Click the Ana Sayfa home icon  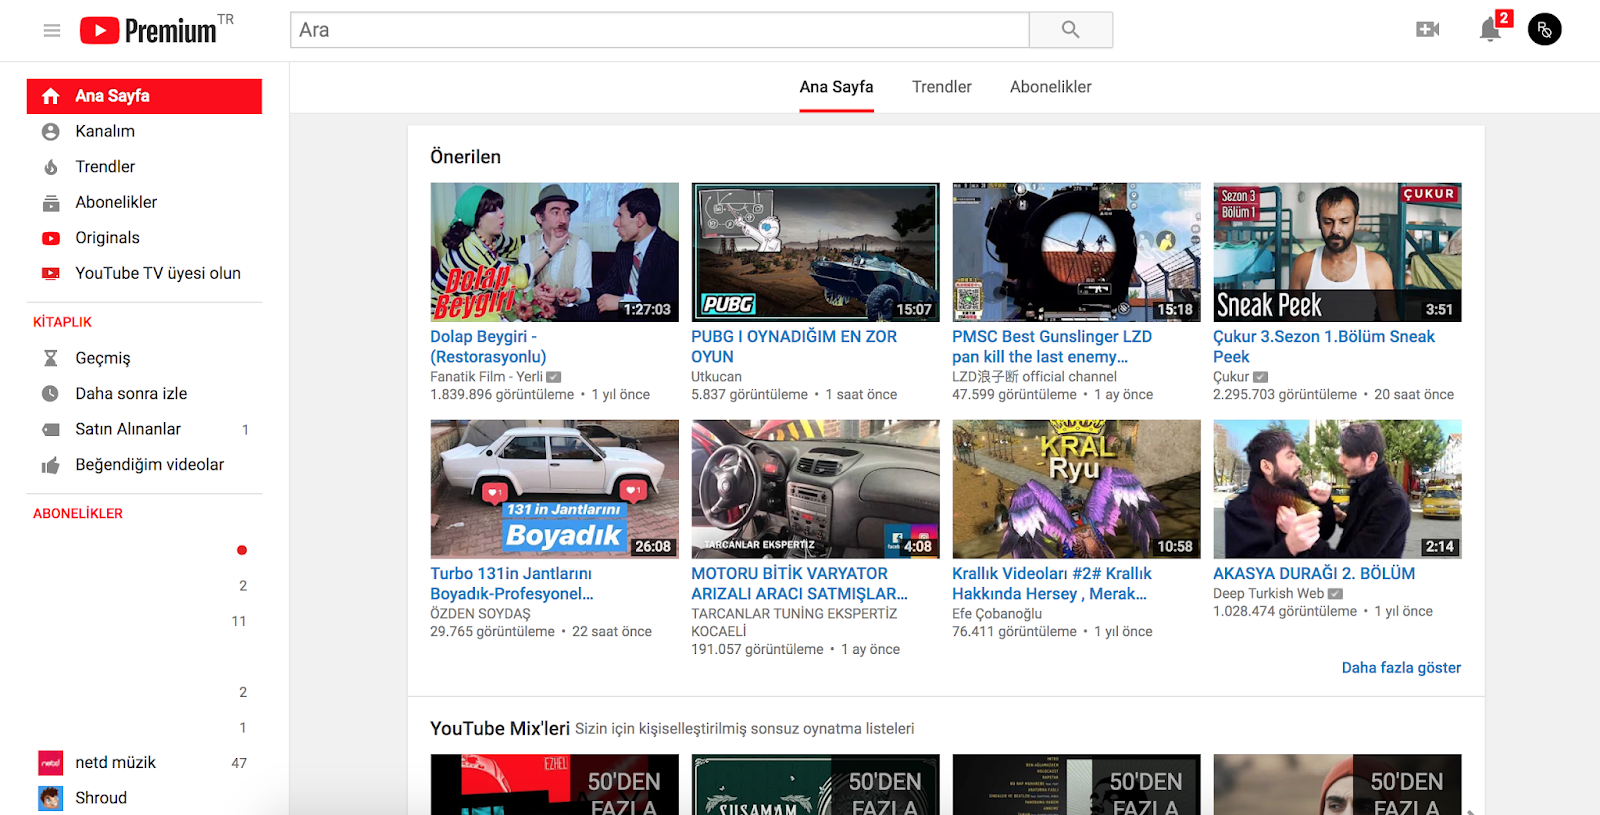coord(51,96)
